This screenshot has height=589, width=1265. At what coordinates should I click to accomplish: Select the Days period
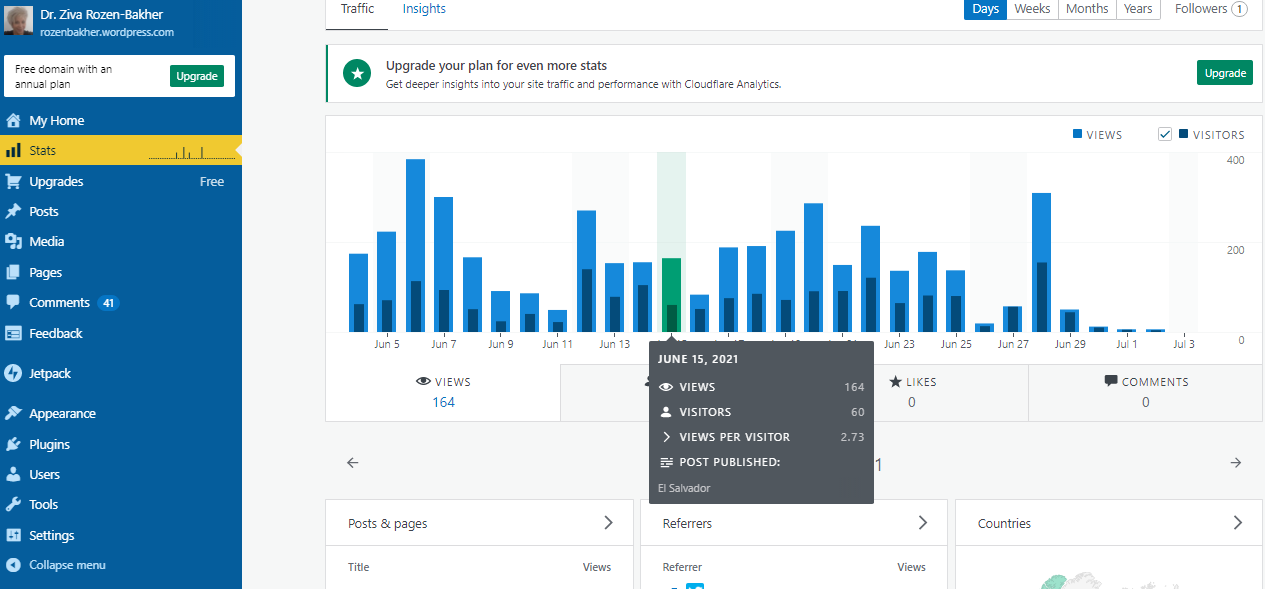pos(985,9)
